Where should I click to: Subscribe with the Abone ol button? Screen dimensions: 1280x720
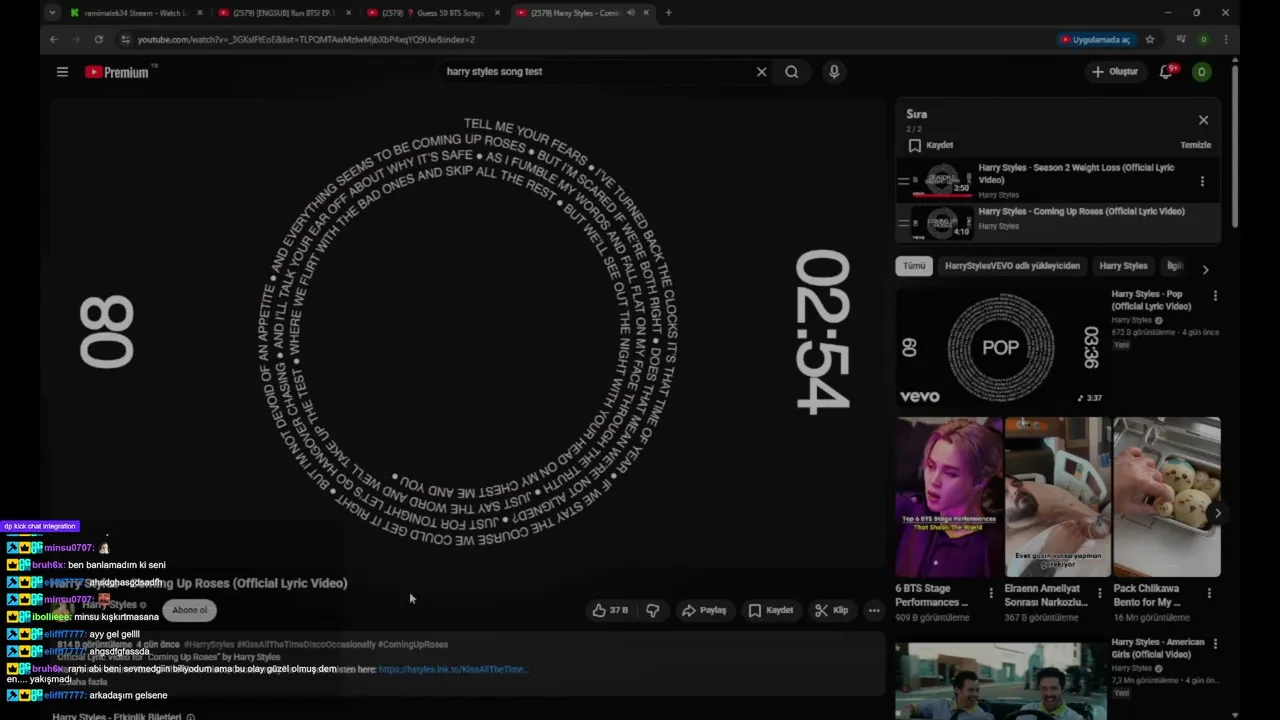pyautogui.click(x=189, y=610)
